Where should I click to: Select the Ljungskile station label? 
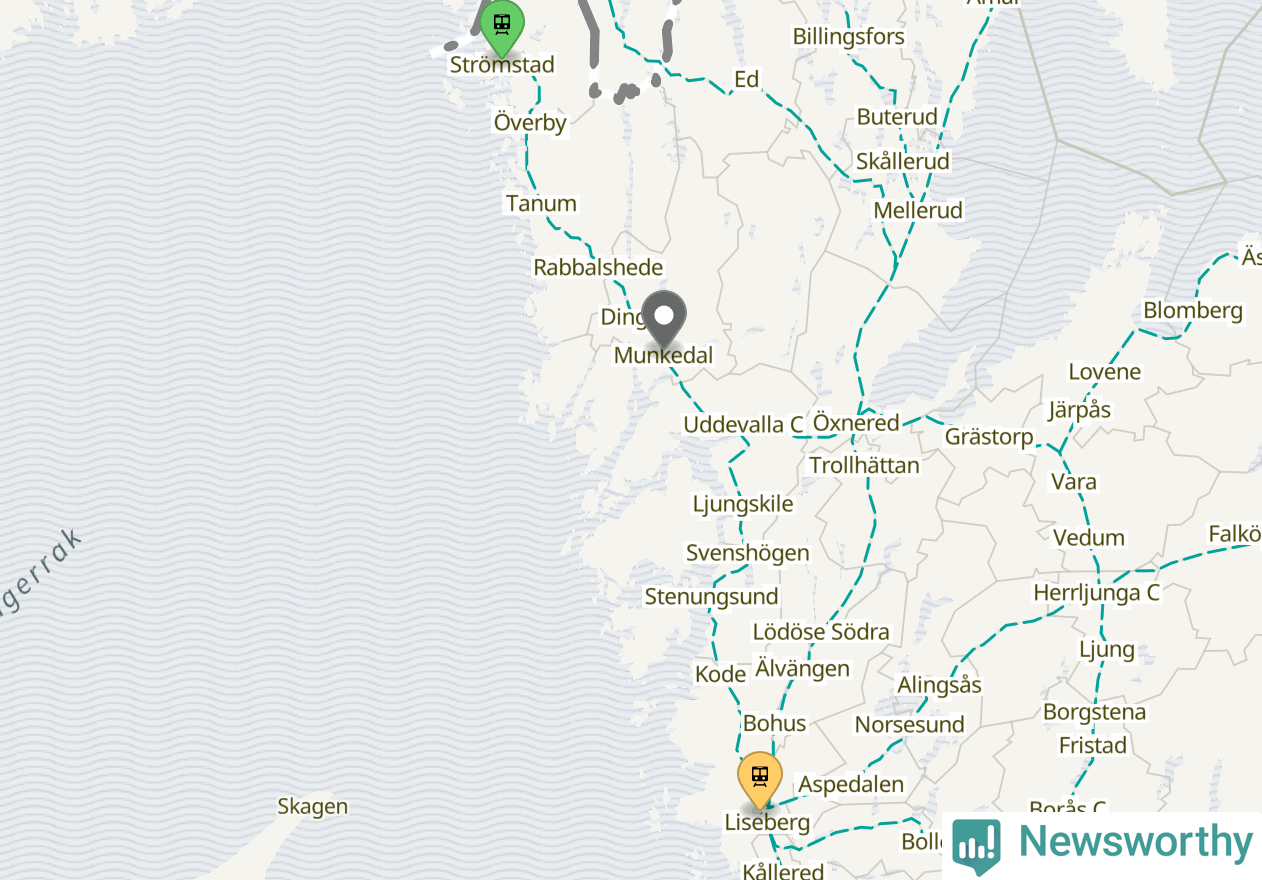743,504
